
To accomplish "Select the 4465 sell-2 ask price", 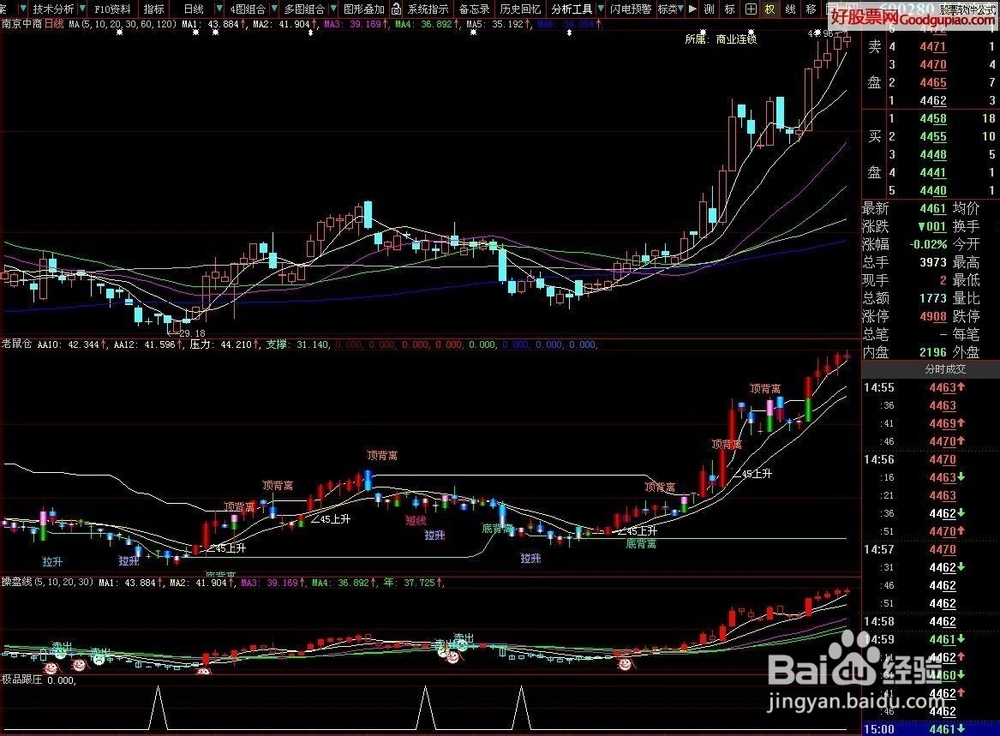I will coord(932,82).
